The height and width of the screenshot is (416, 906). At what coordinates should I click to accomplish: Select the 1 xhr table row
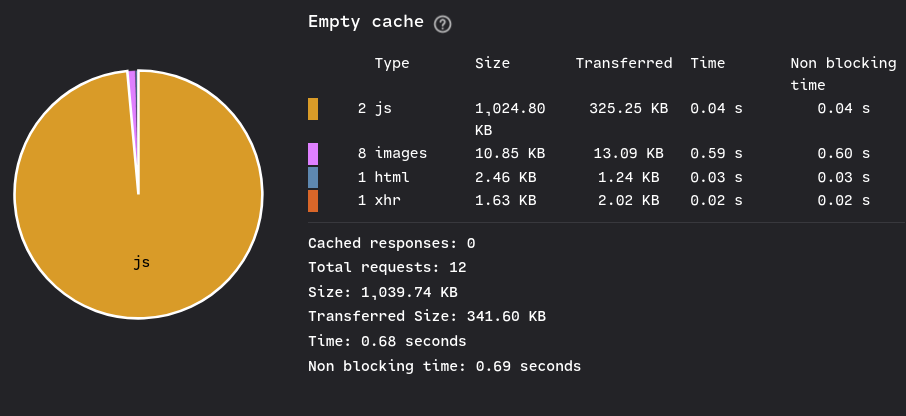click(x=606, y=200)
